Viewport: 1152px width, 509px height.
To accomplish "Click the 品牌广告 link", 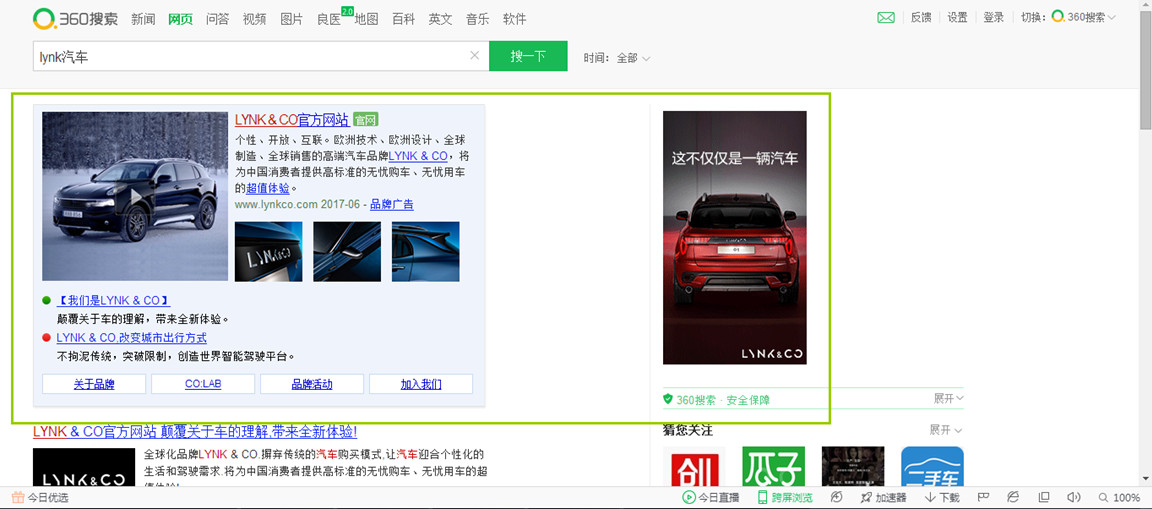I will pos(392,204).
